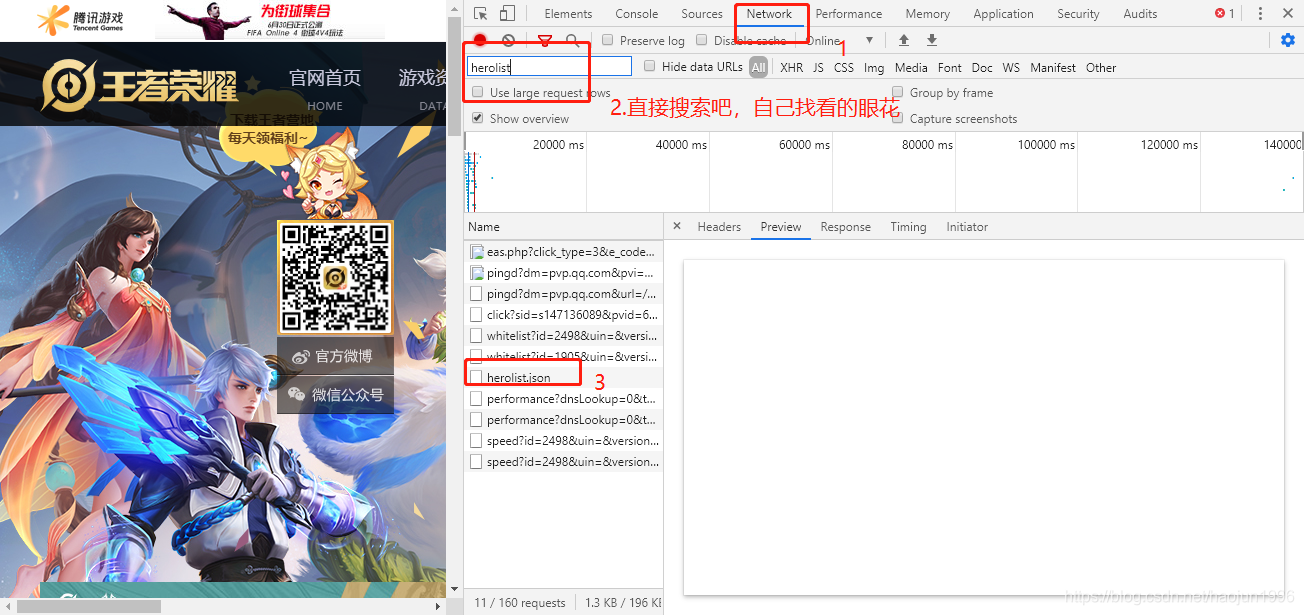This screenshot has width=1304, height=615.
Task: Show the Initiator tab
Action: tap(967, 227)
